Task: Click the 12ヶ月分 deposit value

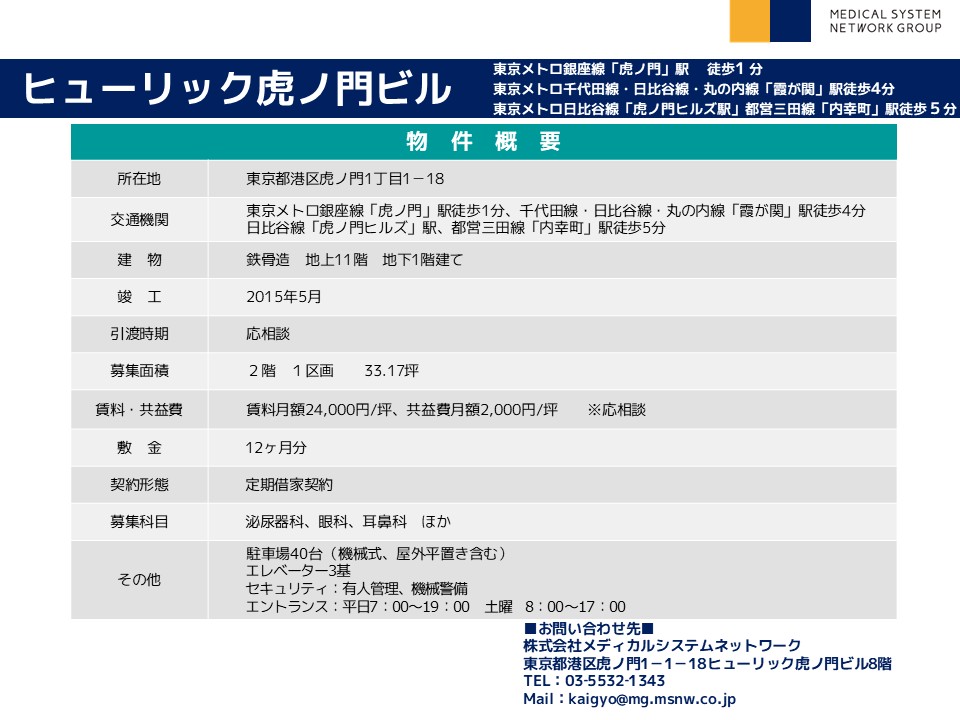Action: coord(276,448)
